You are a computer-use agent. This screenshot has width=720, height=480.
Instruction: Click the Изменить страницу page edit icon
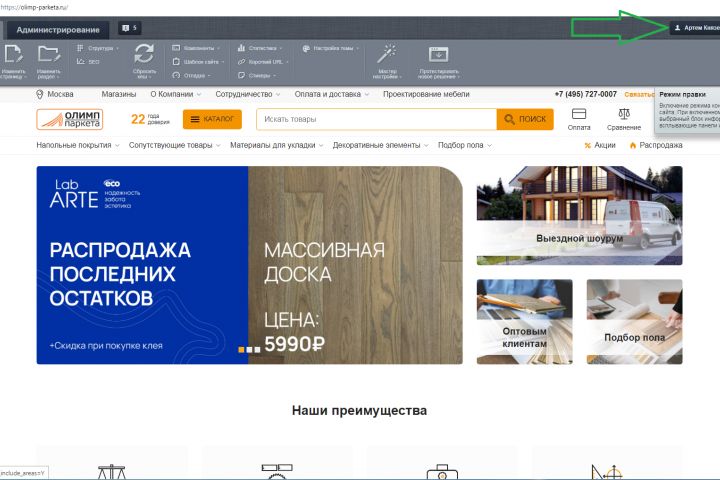(x=13, y=54)
